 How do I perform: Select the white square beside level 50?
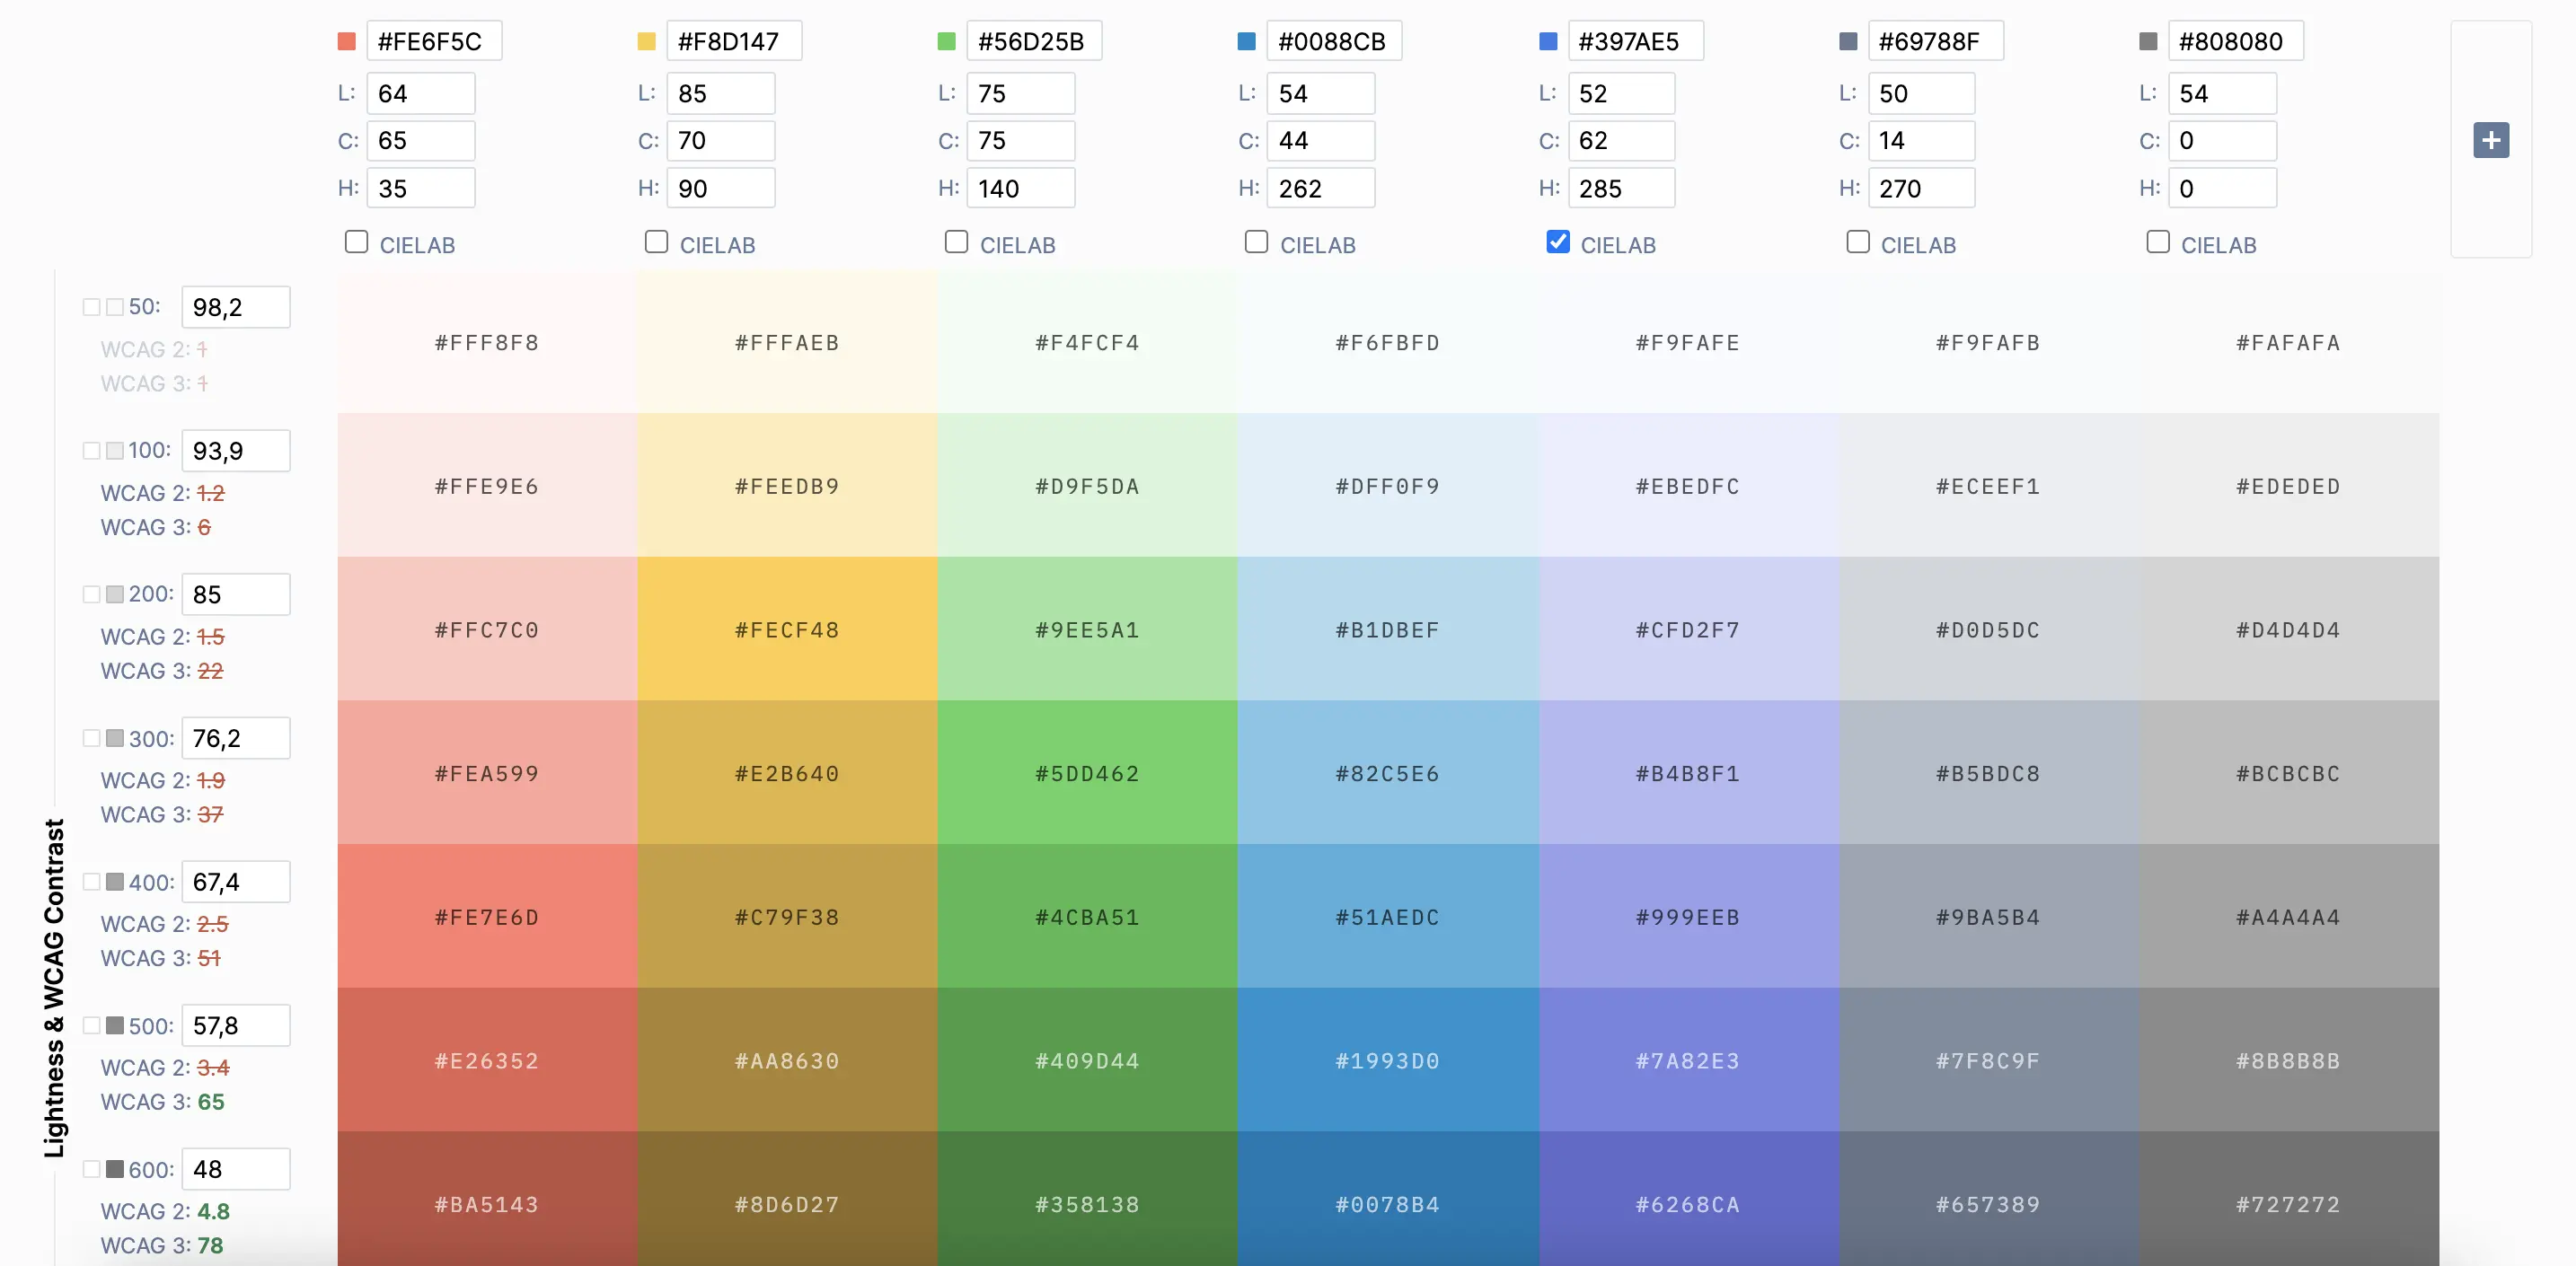click(91, 307)
